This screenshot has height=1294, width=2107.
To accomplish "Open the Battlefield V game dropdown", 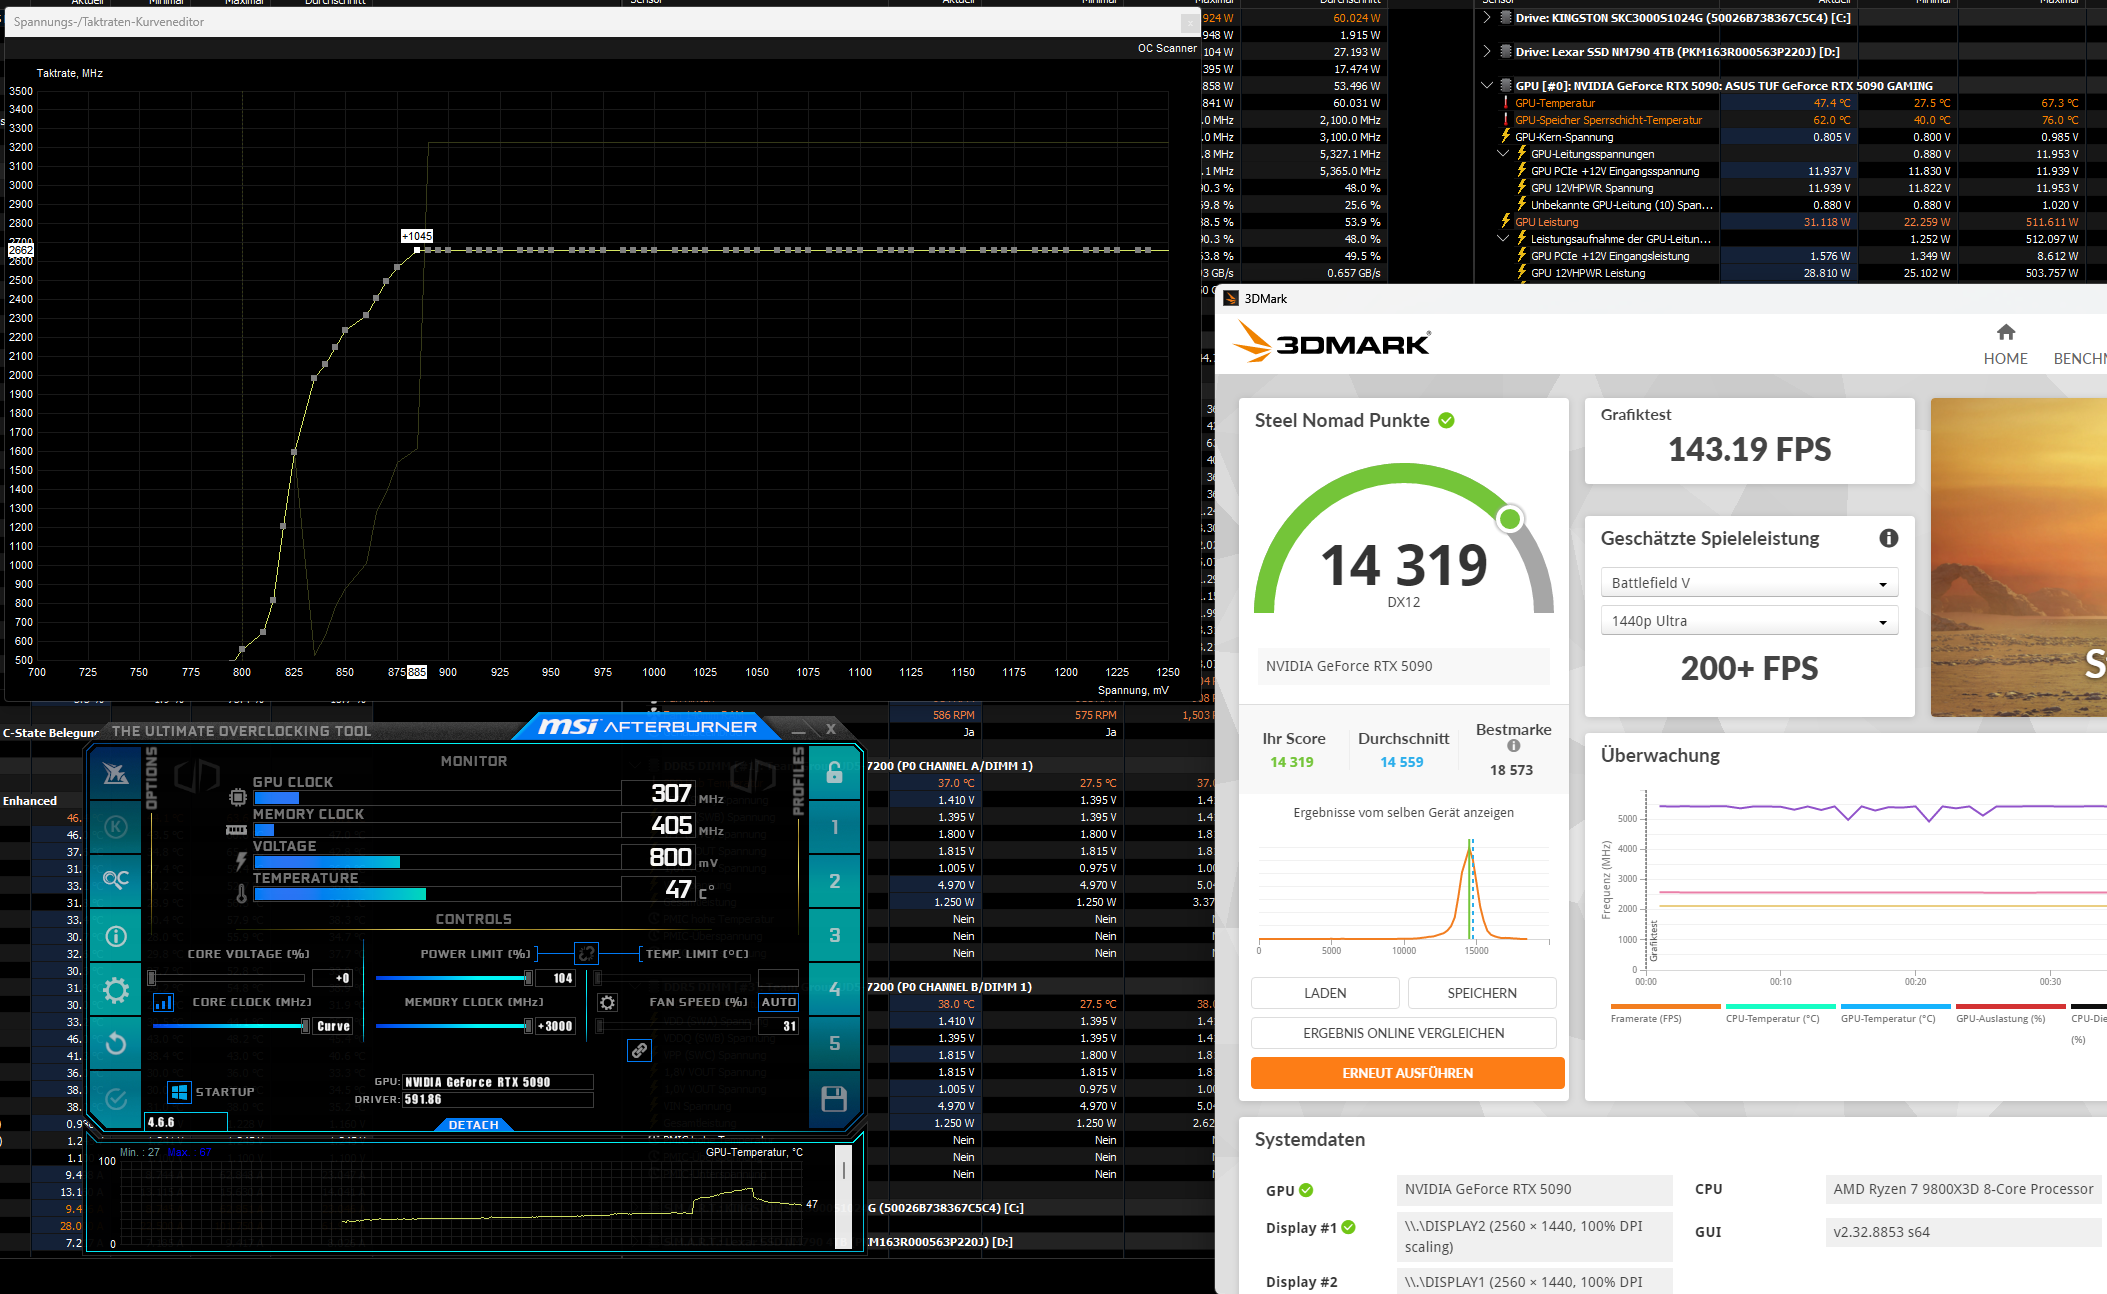I will 1749,583.
